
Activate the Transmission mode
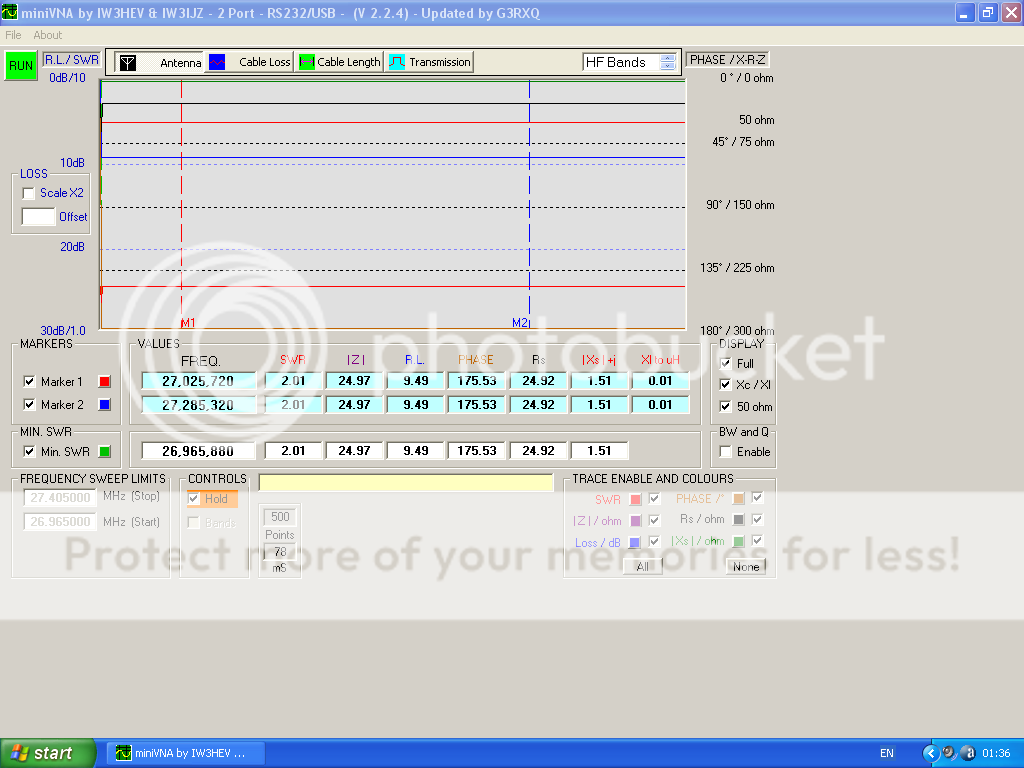pyautogui.click(x=429, y=62)
